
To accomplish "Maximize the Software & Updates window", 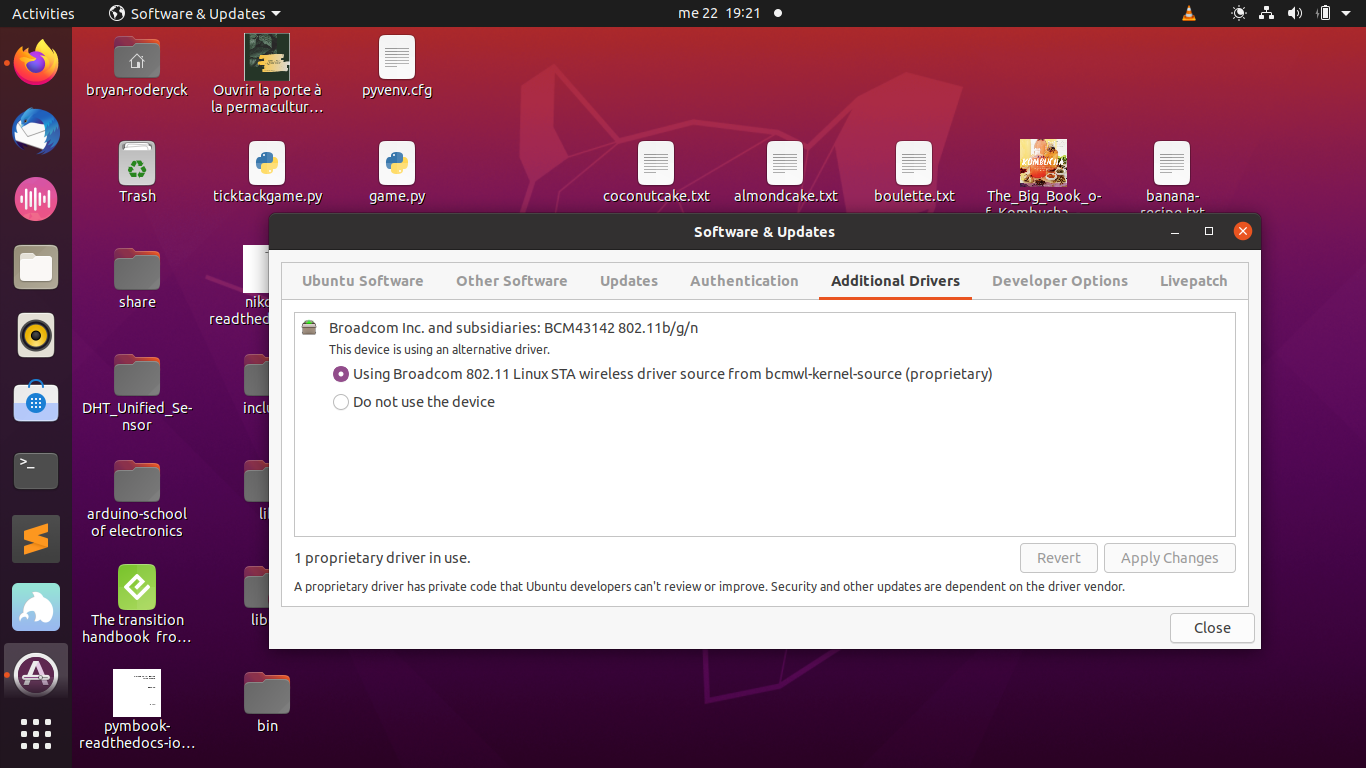I will pyautogui.click(x=1208, y=231).
